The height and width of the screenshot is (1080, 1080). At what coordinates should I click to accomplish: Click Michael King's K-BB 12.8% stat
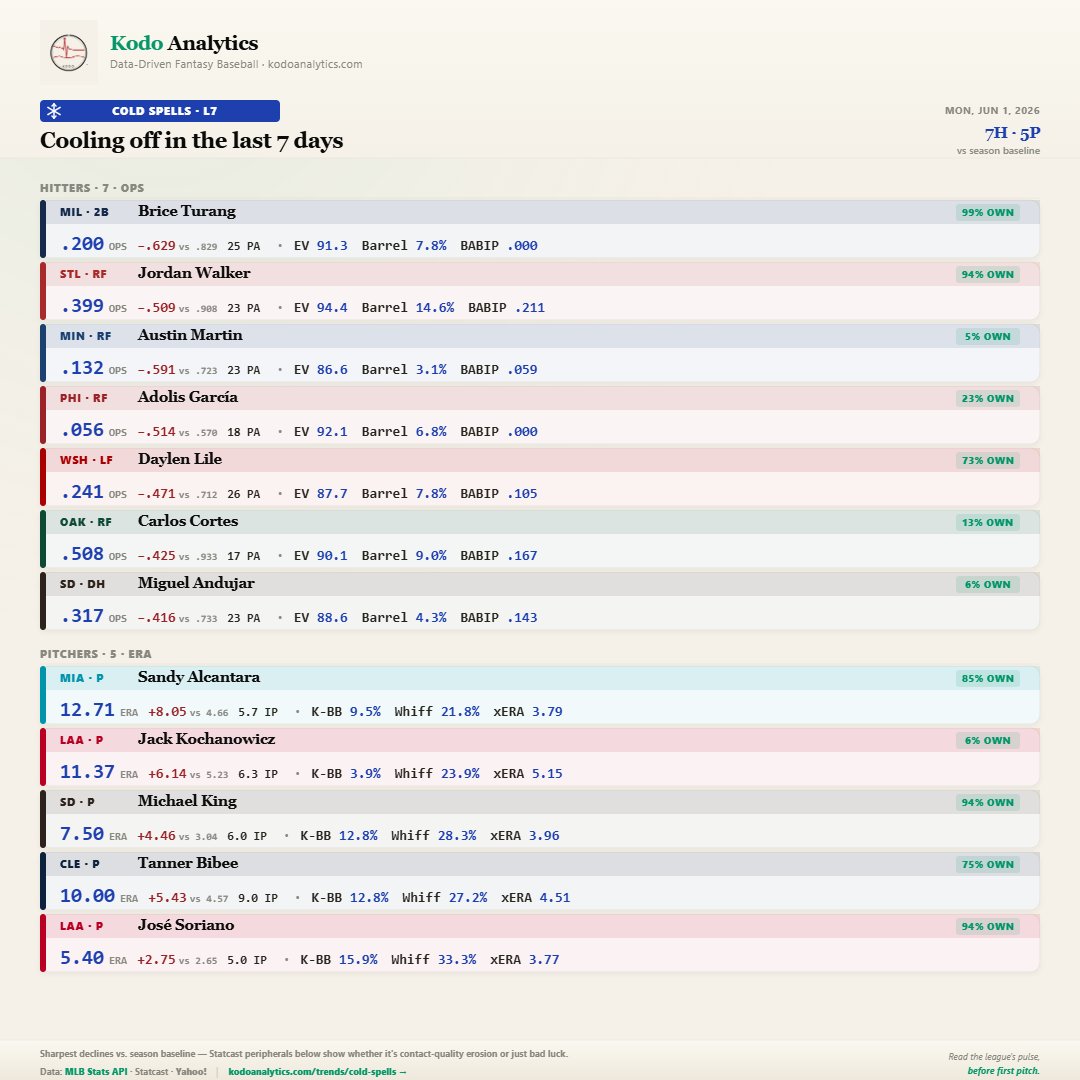(338, 835)
